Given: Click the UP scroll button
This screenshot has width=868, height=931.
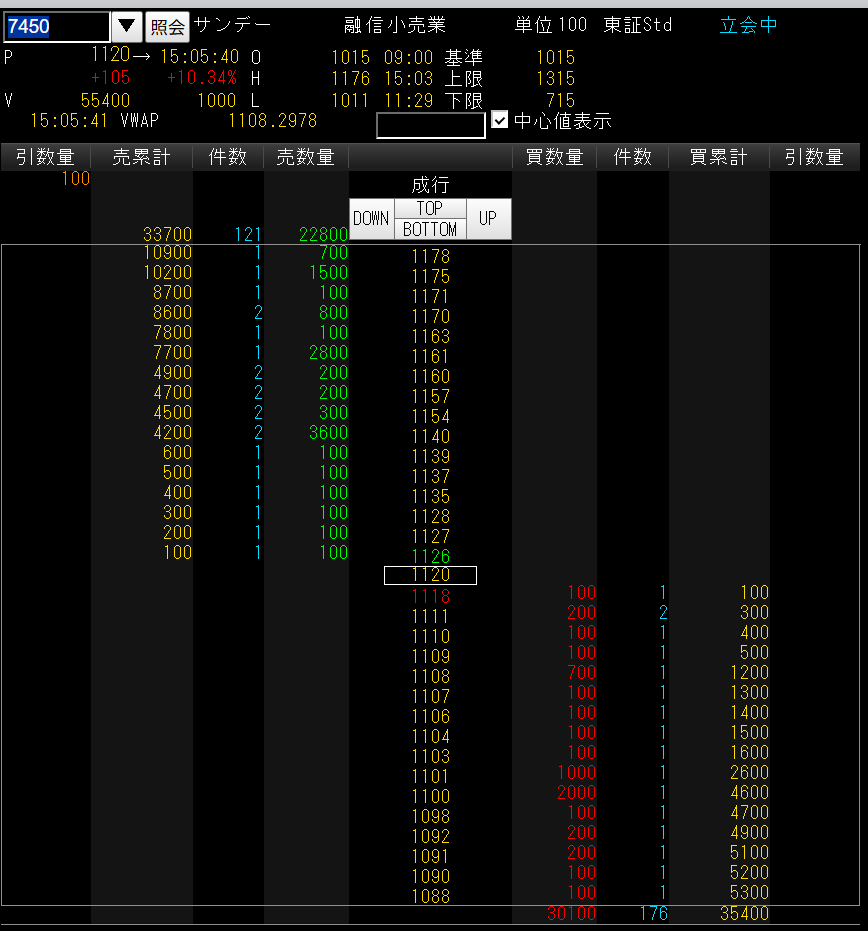Looking at the screenshot, I should tap(489, 219).
